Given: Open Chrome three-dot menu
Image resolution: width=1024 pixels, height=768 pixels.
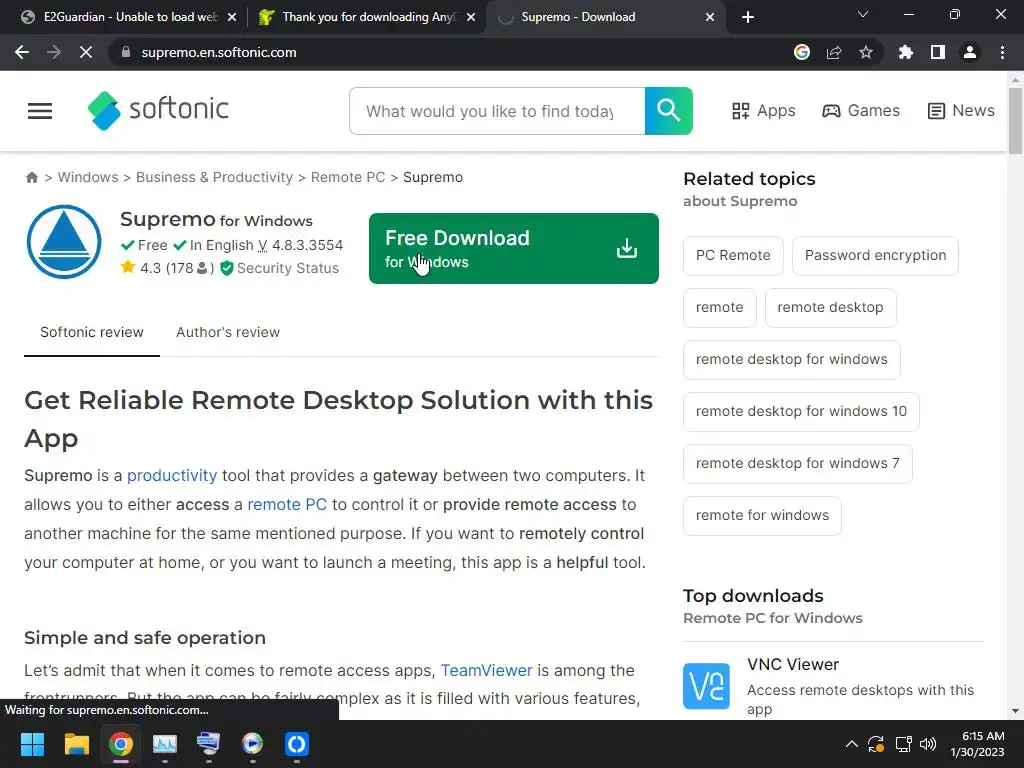Looking at the screenshot, I should click(x=1002, y=52).
